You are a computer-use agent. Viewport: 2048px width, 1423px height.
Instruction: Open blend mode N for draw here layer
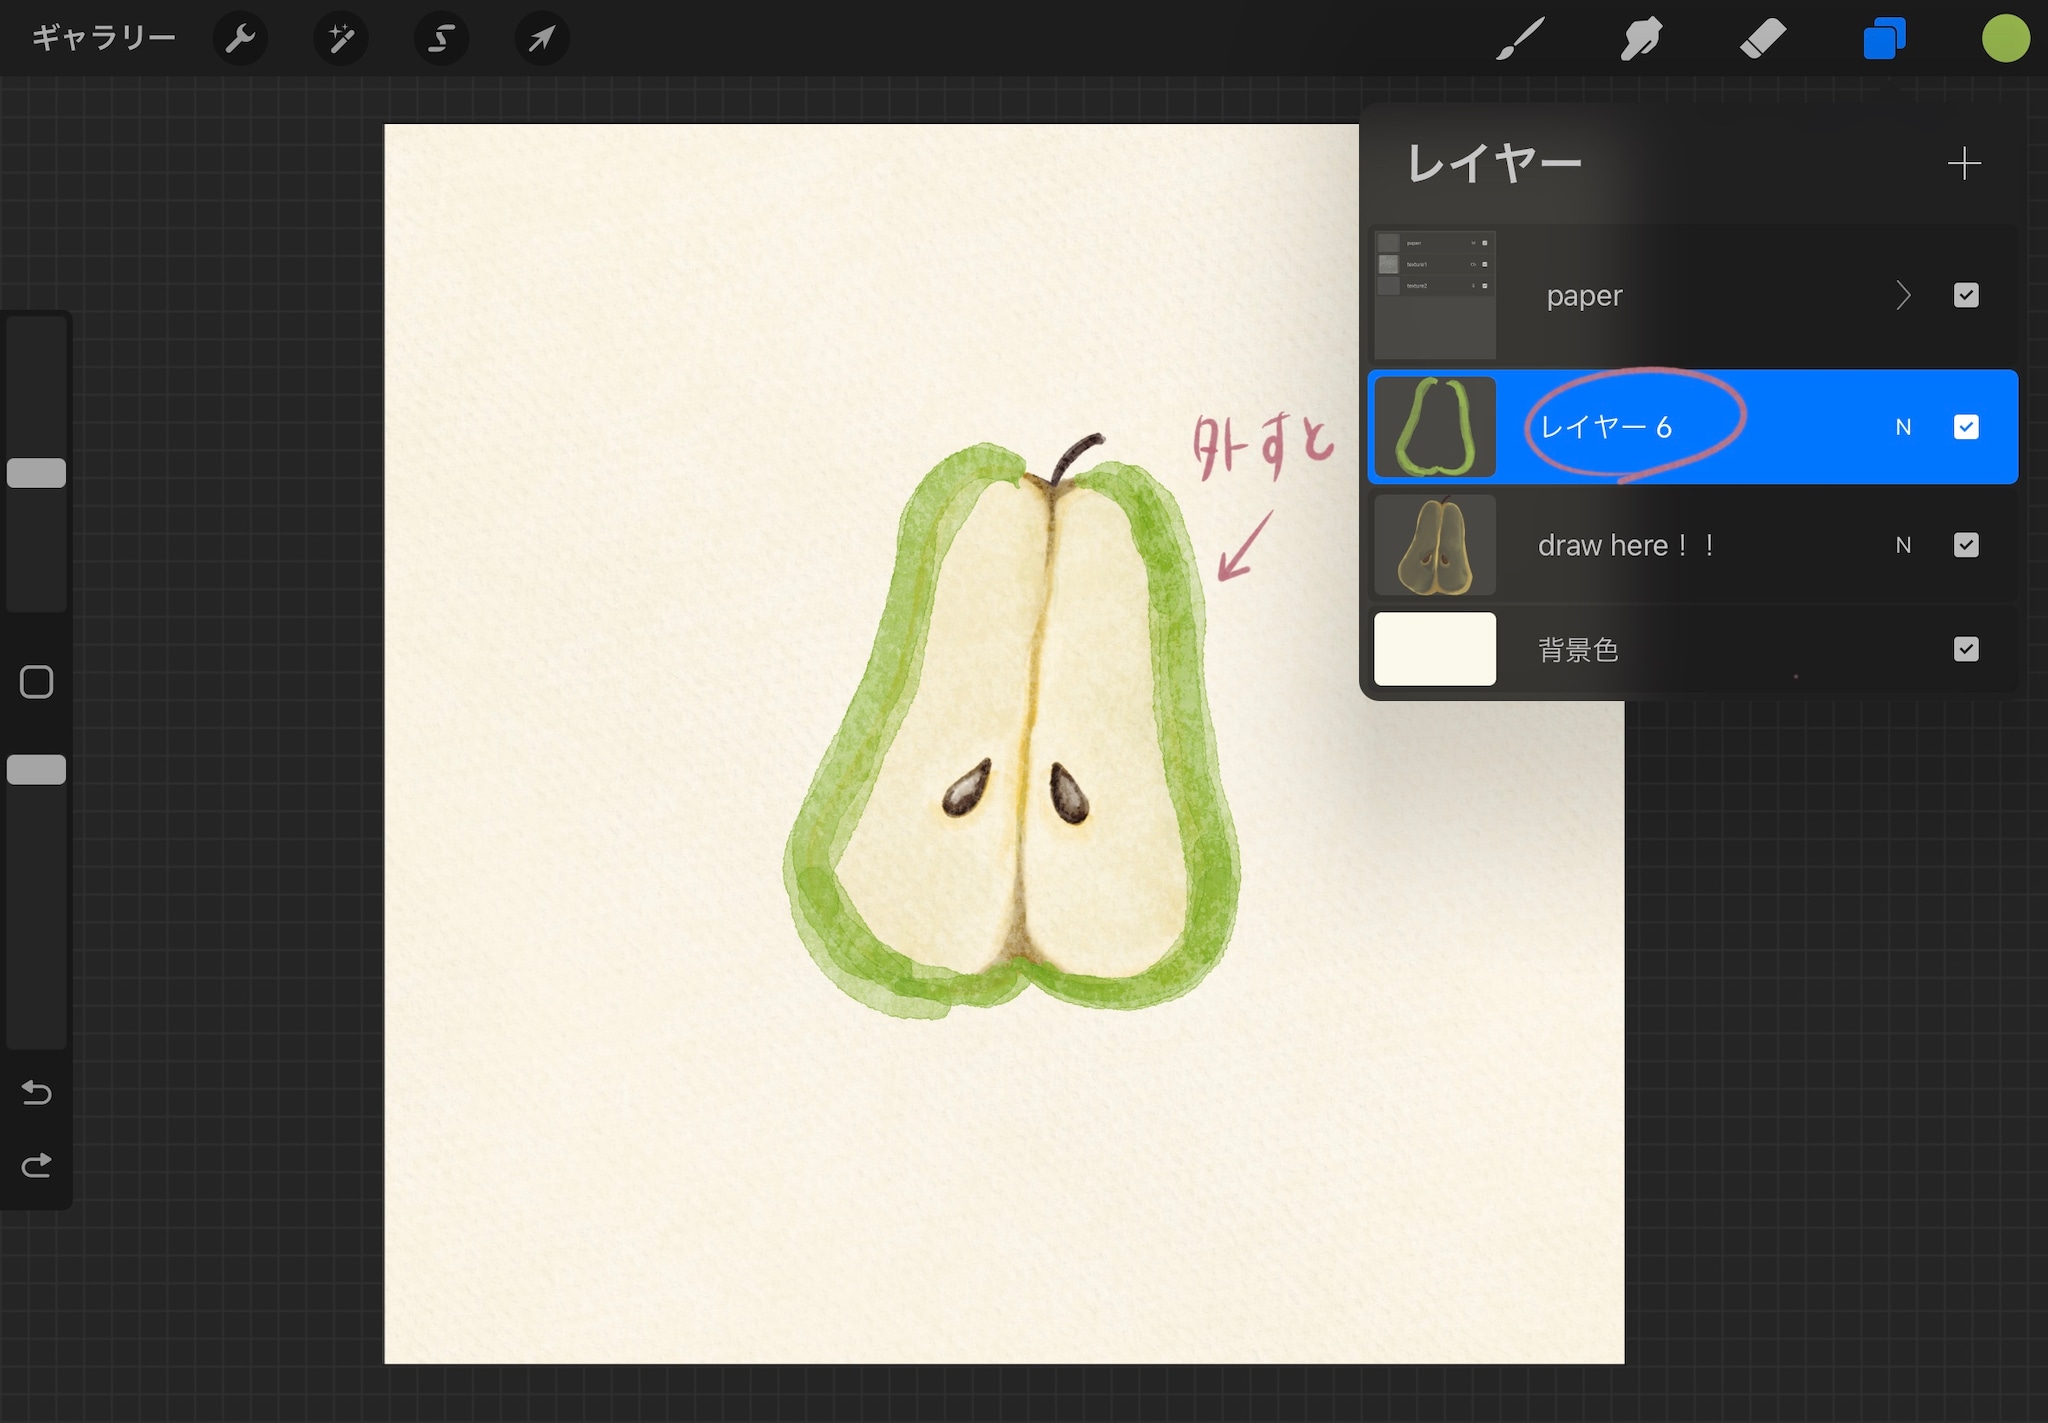1903,545
